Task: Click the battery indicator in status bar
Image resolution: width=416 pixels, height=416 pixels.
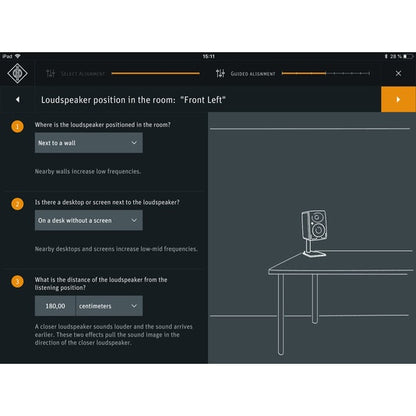Action: pyautogui.click(x=408, y=56)
